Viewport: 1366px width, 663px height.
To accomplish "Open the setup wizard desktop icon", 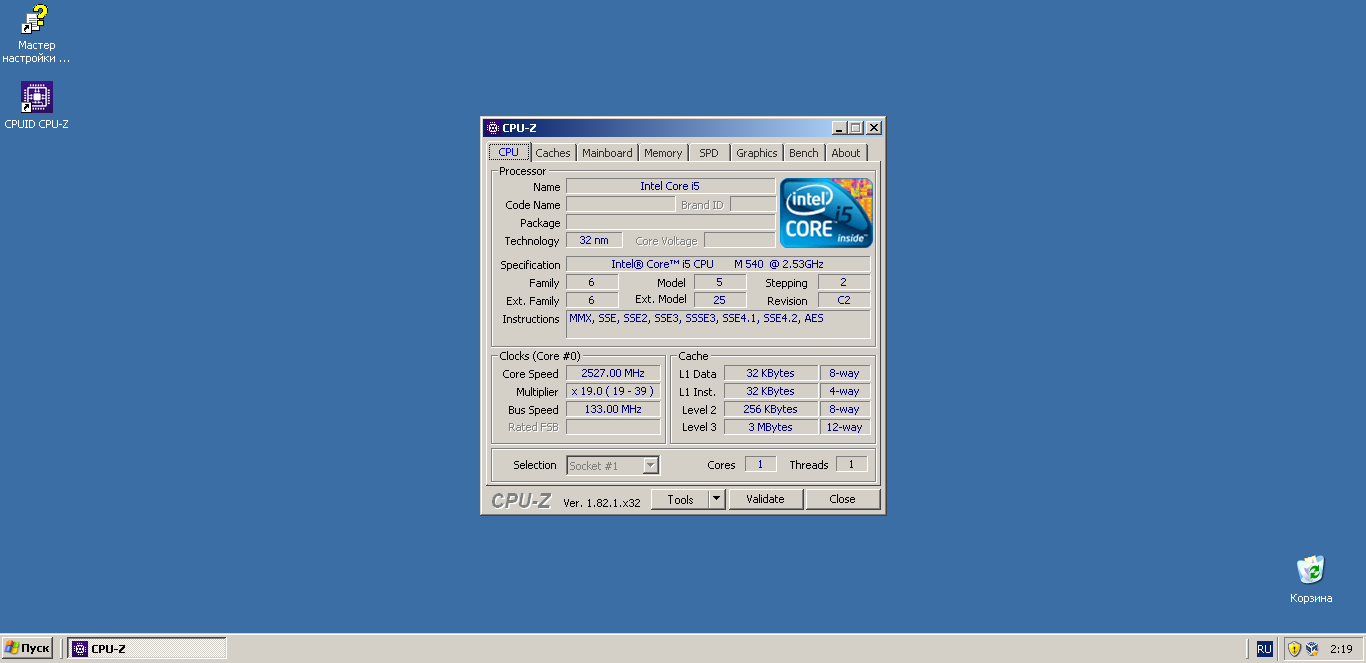I will click(x=36, y=20).
